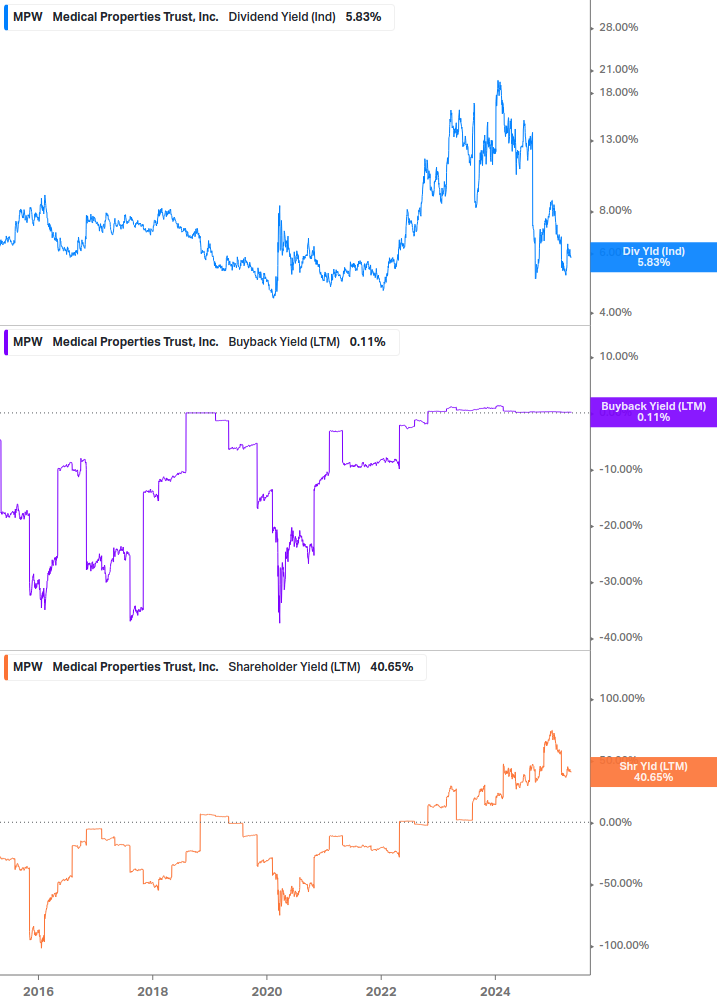Click the -10.00% buyback yield axis label
The image size is (717, 1005).
(620, 469)
